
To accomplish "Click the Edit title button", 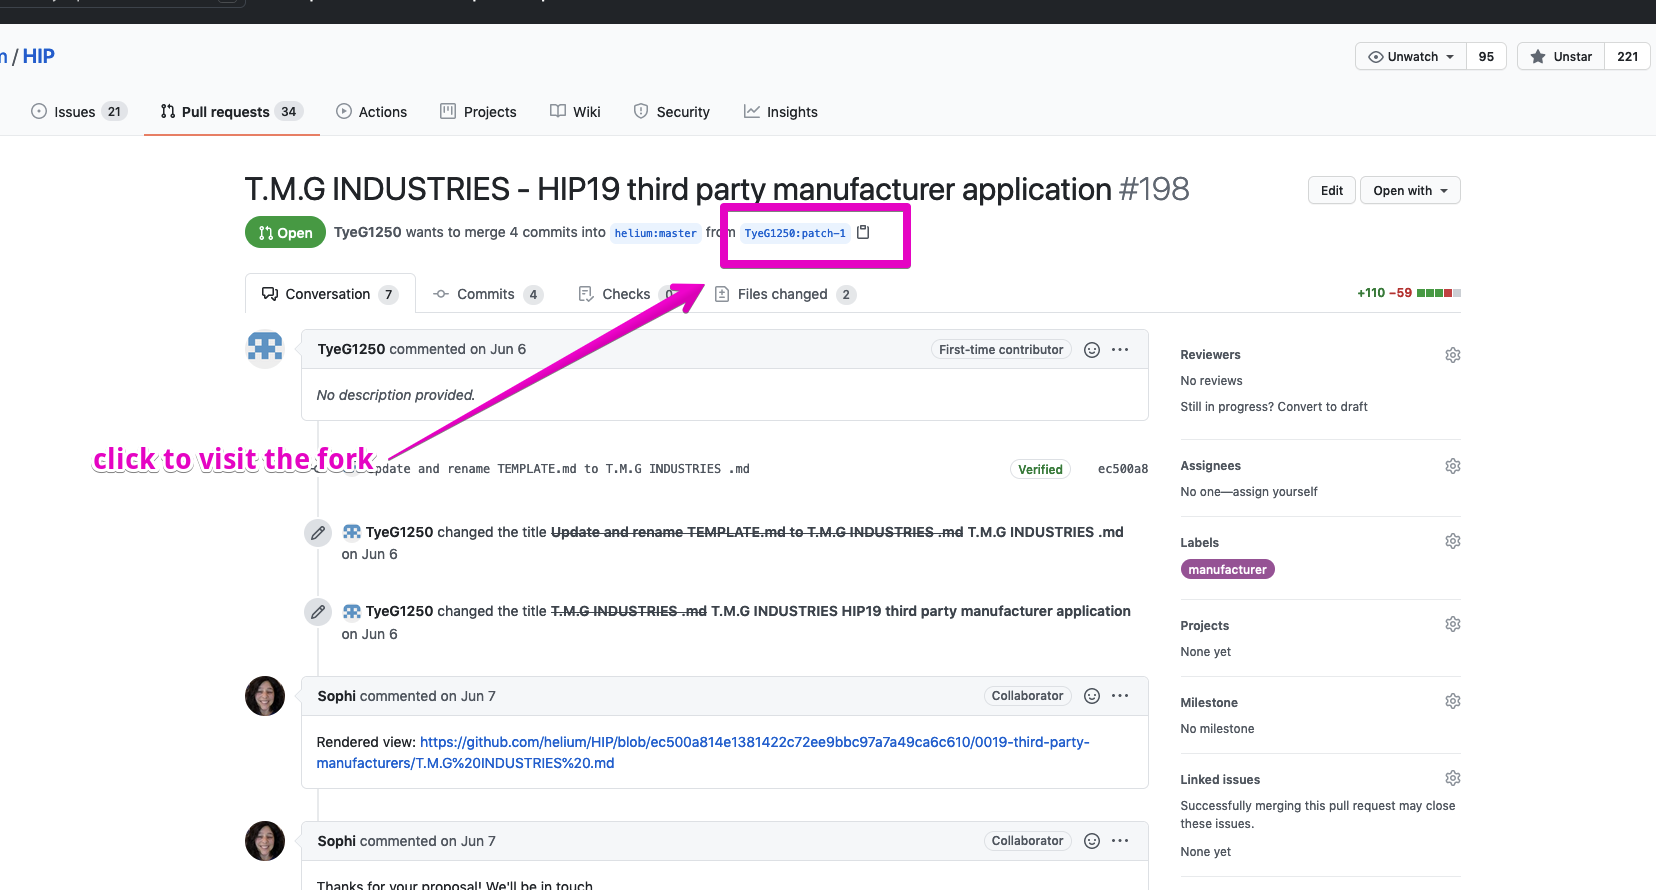I will [1332, 190].
